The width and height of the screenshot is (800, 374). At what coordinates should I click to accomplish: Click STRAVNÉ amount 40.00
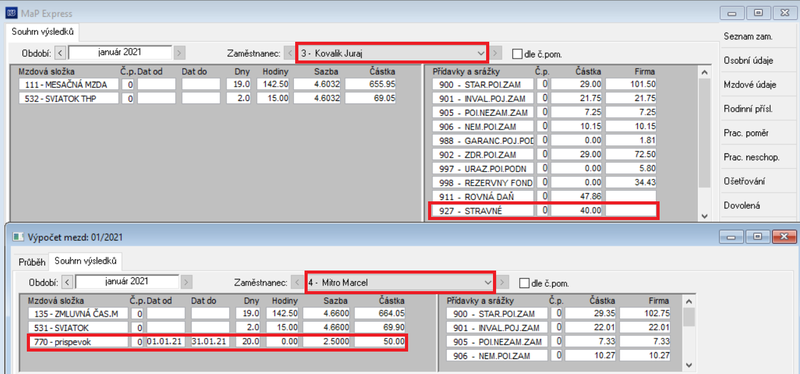point(577,210)
